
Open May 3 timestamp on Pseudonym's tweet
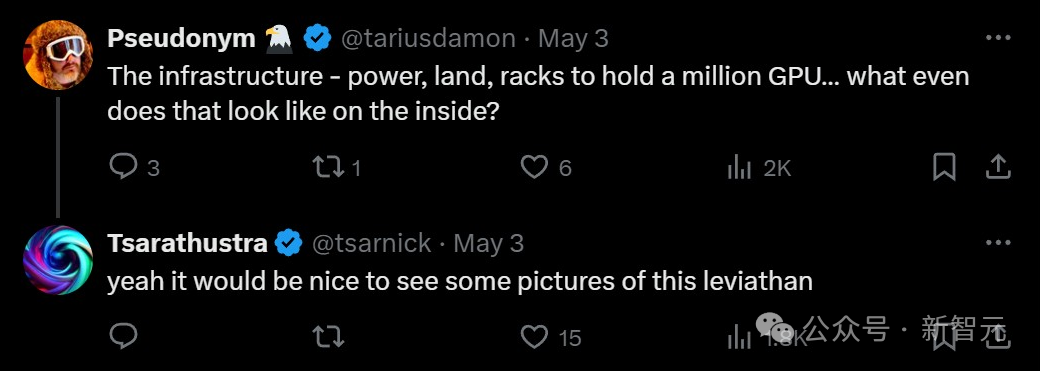pos(573,38)
